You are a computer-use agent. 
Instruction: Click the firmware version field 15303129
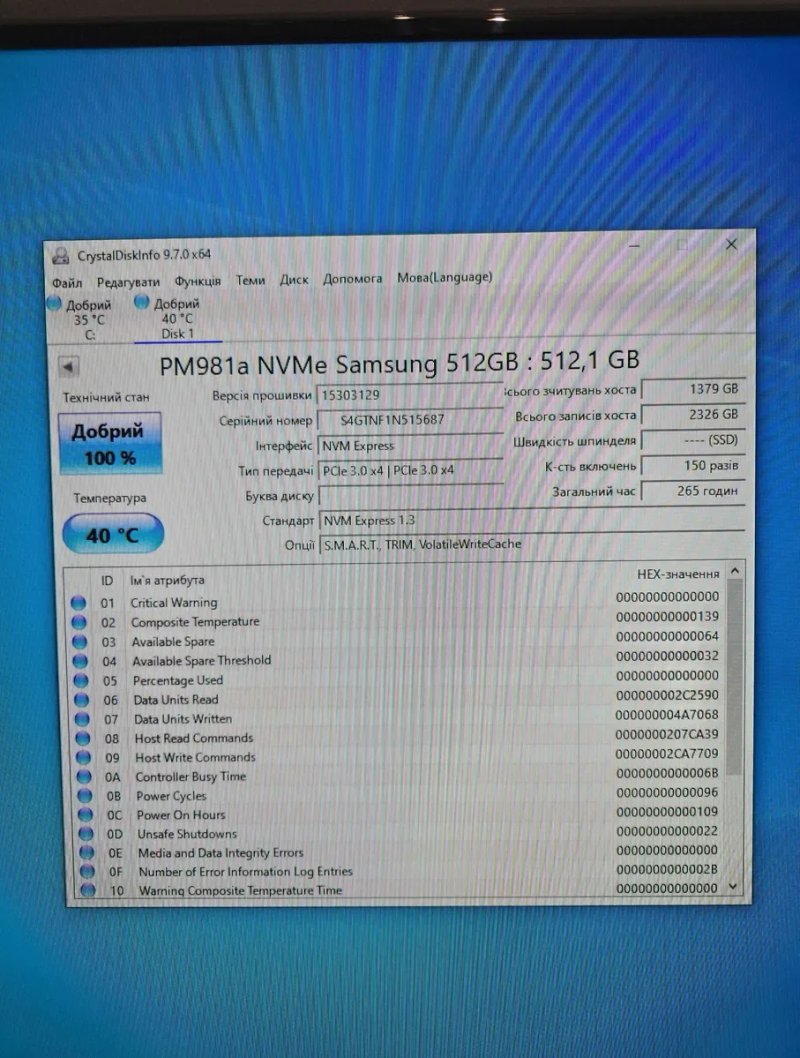click(409, 395)
